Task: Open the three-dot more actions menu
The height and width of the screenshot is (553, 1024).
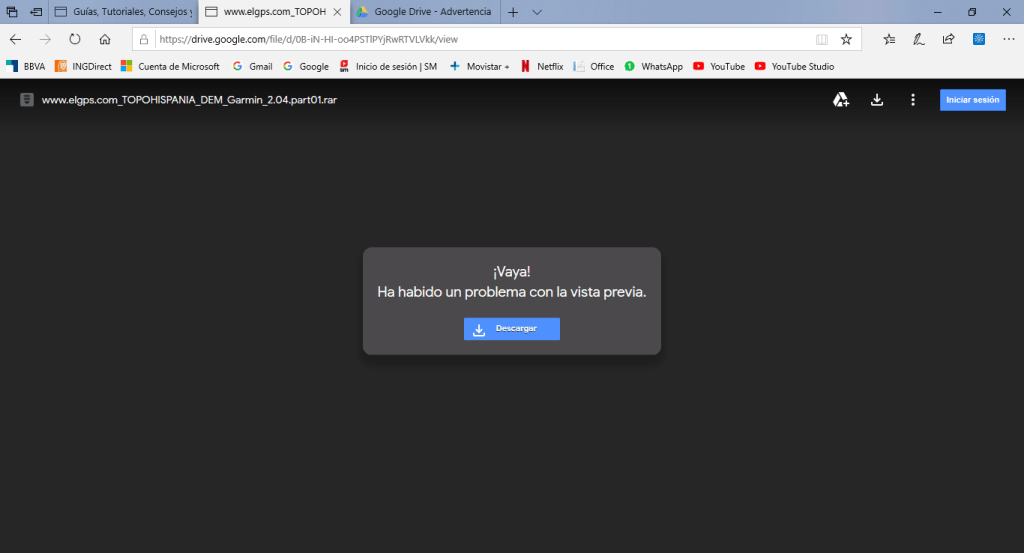Action: [x=912, y=100]
